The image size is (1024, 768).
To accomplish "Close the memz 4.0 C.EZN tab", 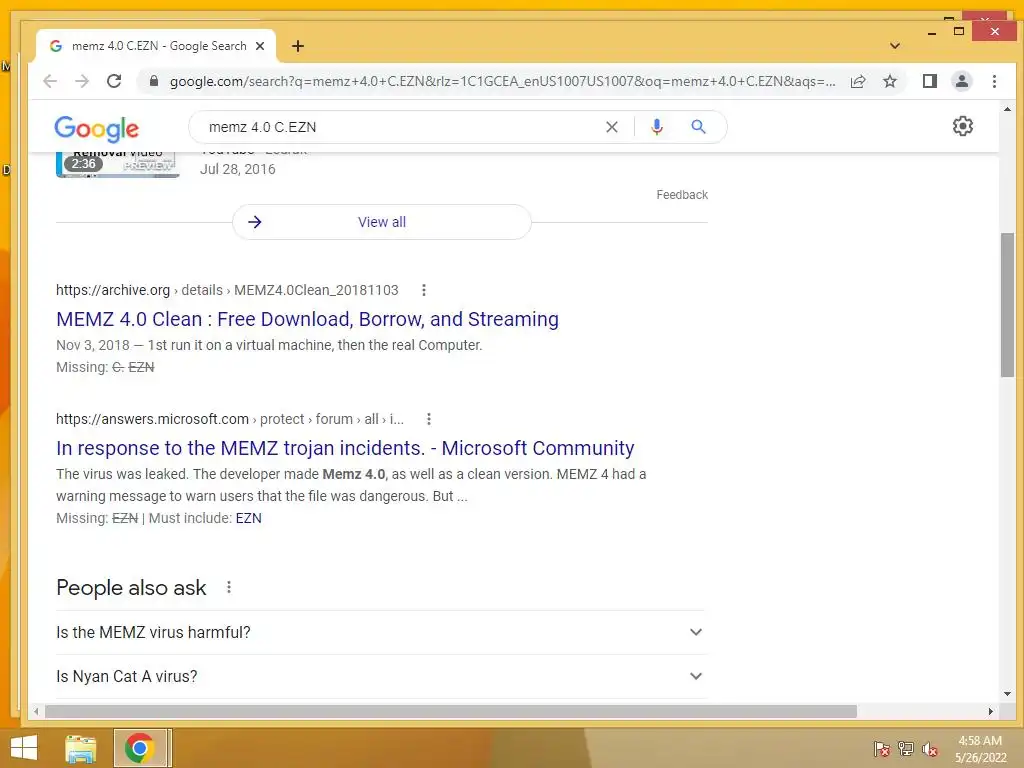I will [260, 46].
